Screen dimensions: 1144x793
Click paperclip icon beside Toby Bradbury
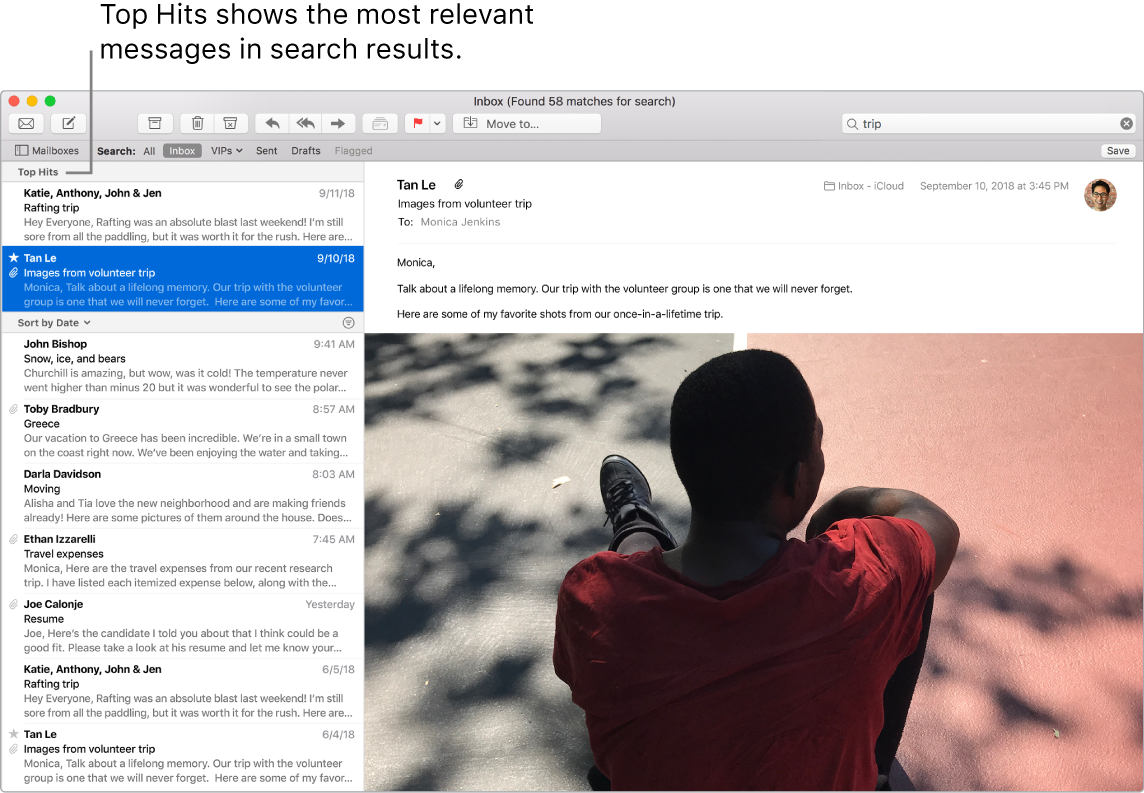[13, 409]
